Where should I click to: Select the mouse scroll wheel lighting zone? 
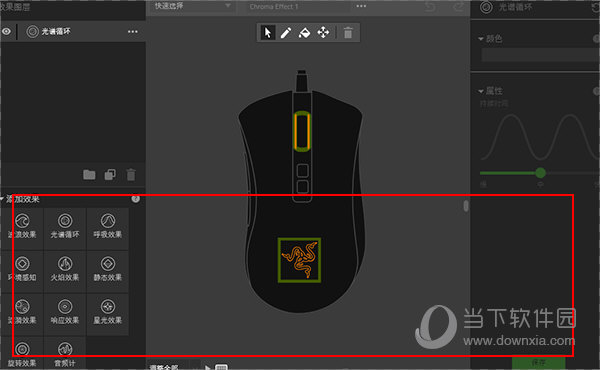click(302, 131)
